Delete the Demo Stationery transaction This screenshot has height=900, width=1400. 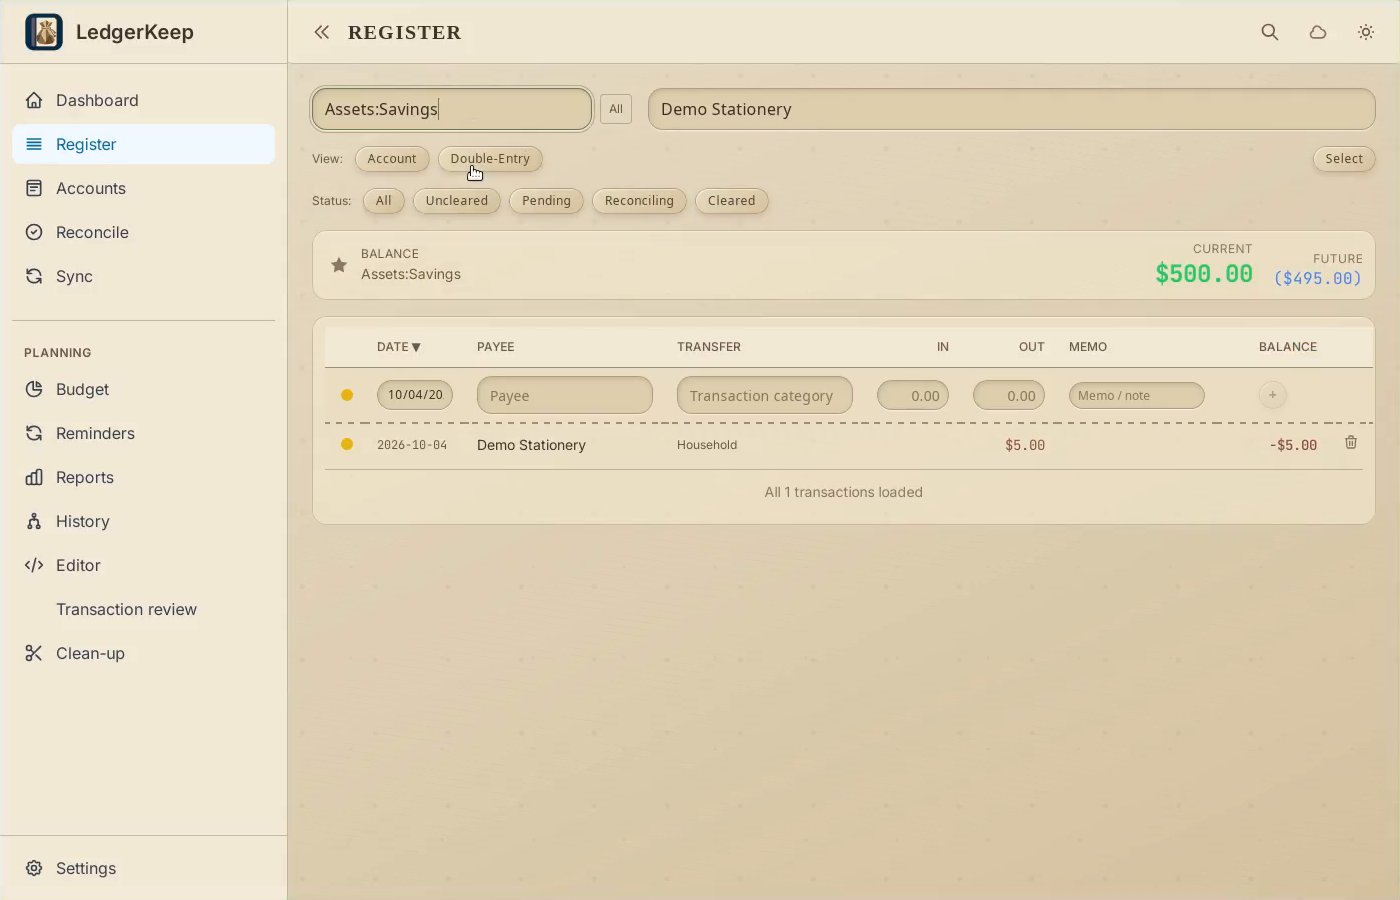[x=1351, y=442]
